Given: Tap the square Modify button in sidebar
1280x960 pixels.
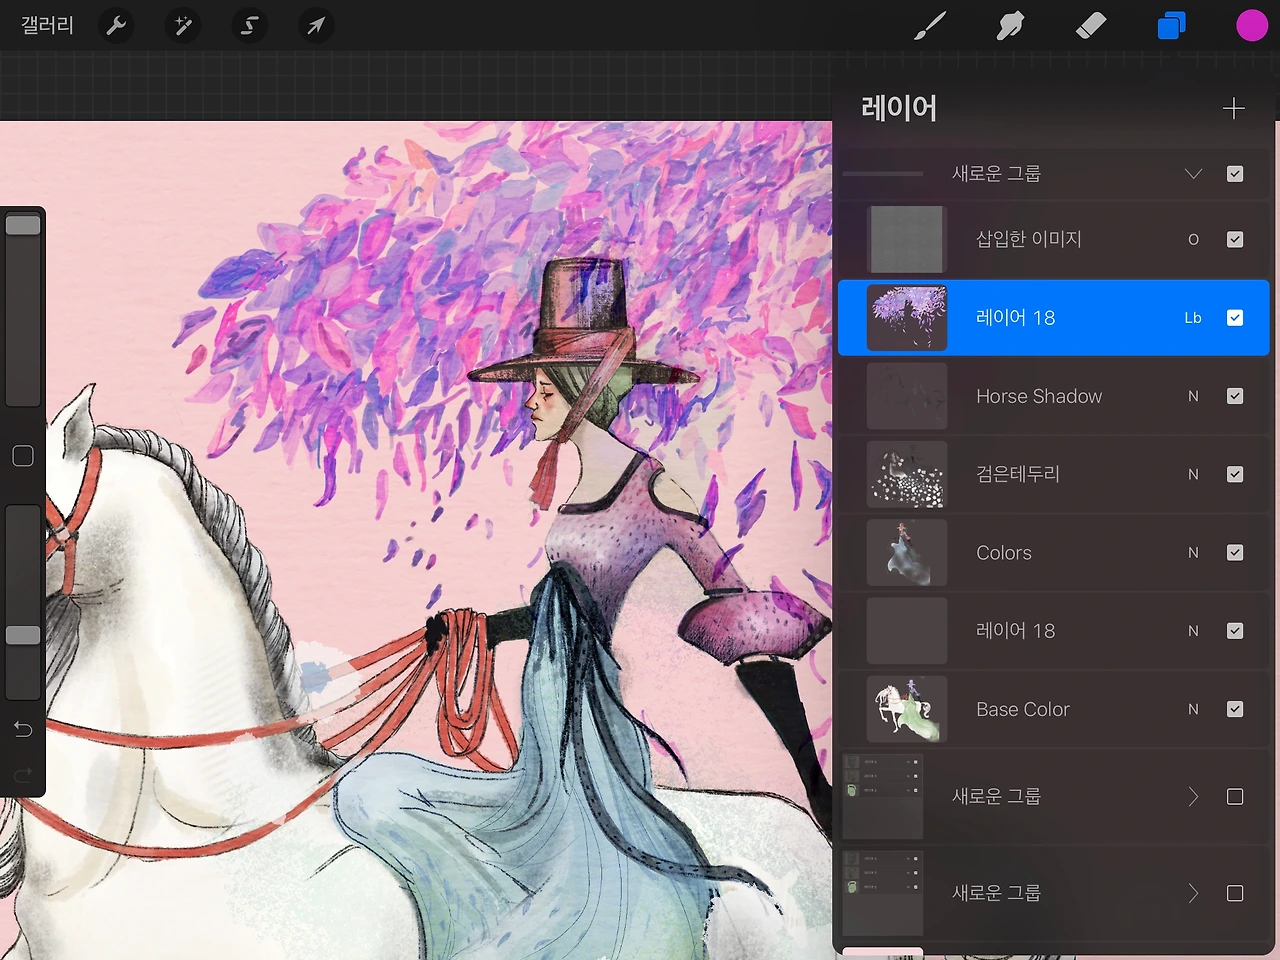Looking at the screenshot, I should tap(23, 456).
